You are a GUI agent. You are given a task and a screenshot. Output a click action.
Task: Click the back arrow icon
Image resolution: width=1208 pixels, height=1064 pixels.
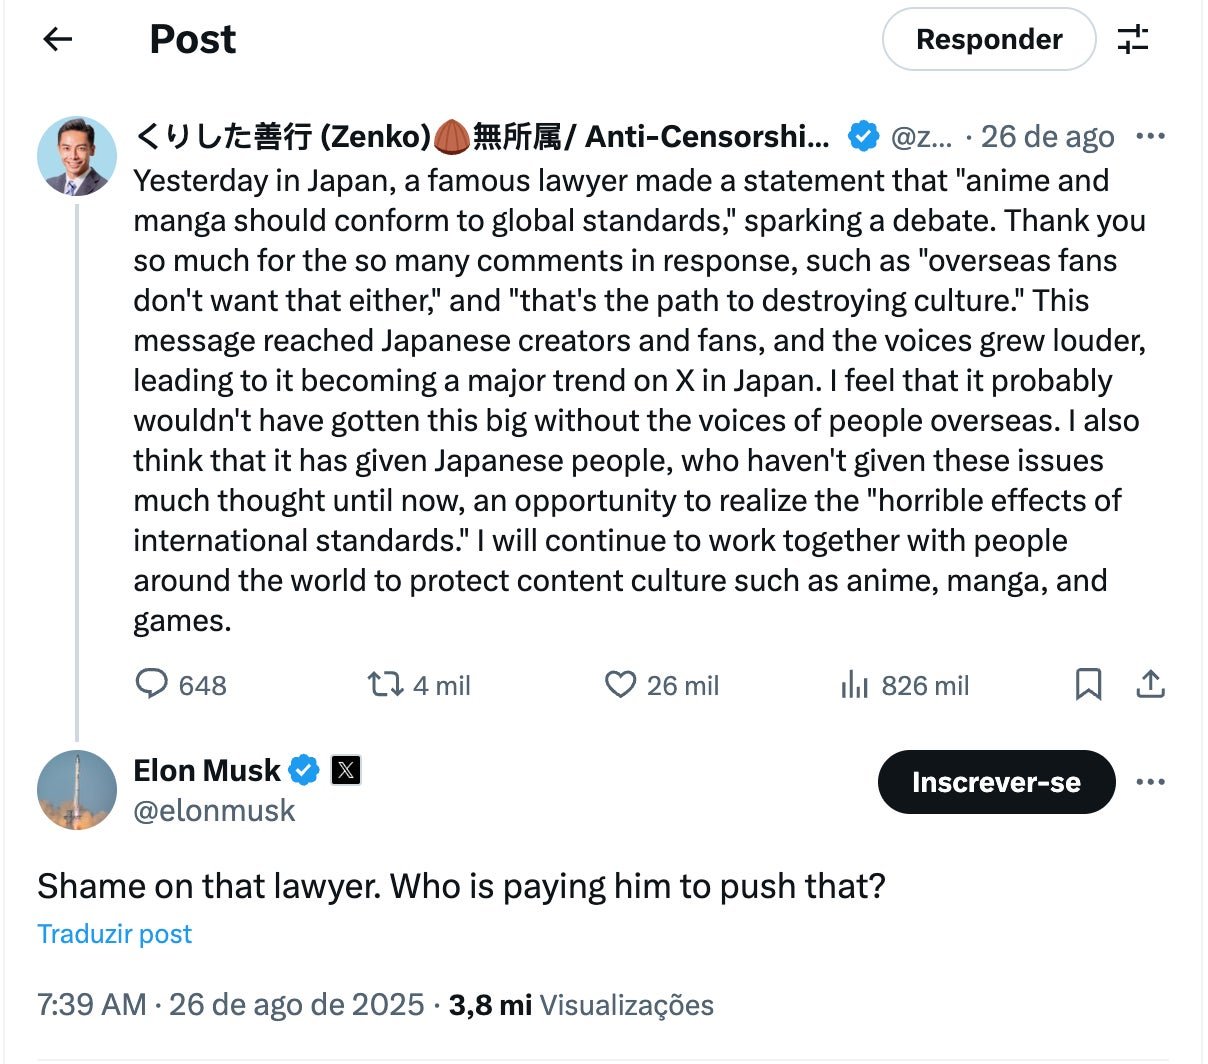(58, 39)
